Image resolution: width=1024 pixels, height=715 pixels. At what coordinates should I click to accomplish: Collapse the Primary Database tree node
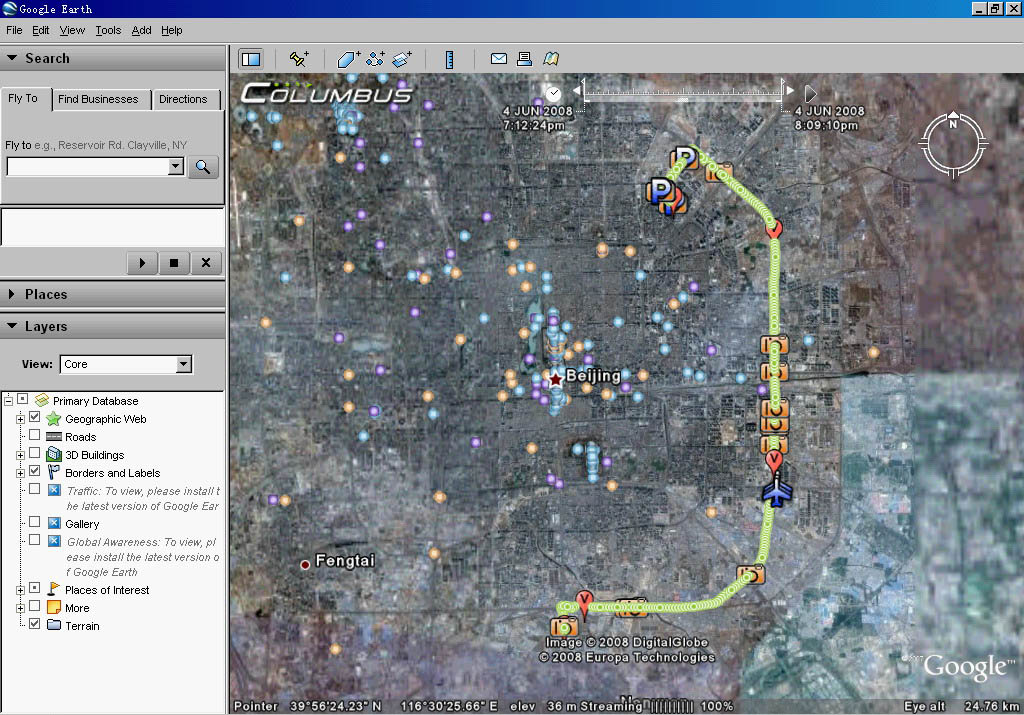point(8,400)
